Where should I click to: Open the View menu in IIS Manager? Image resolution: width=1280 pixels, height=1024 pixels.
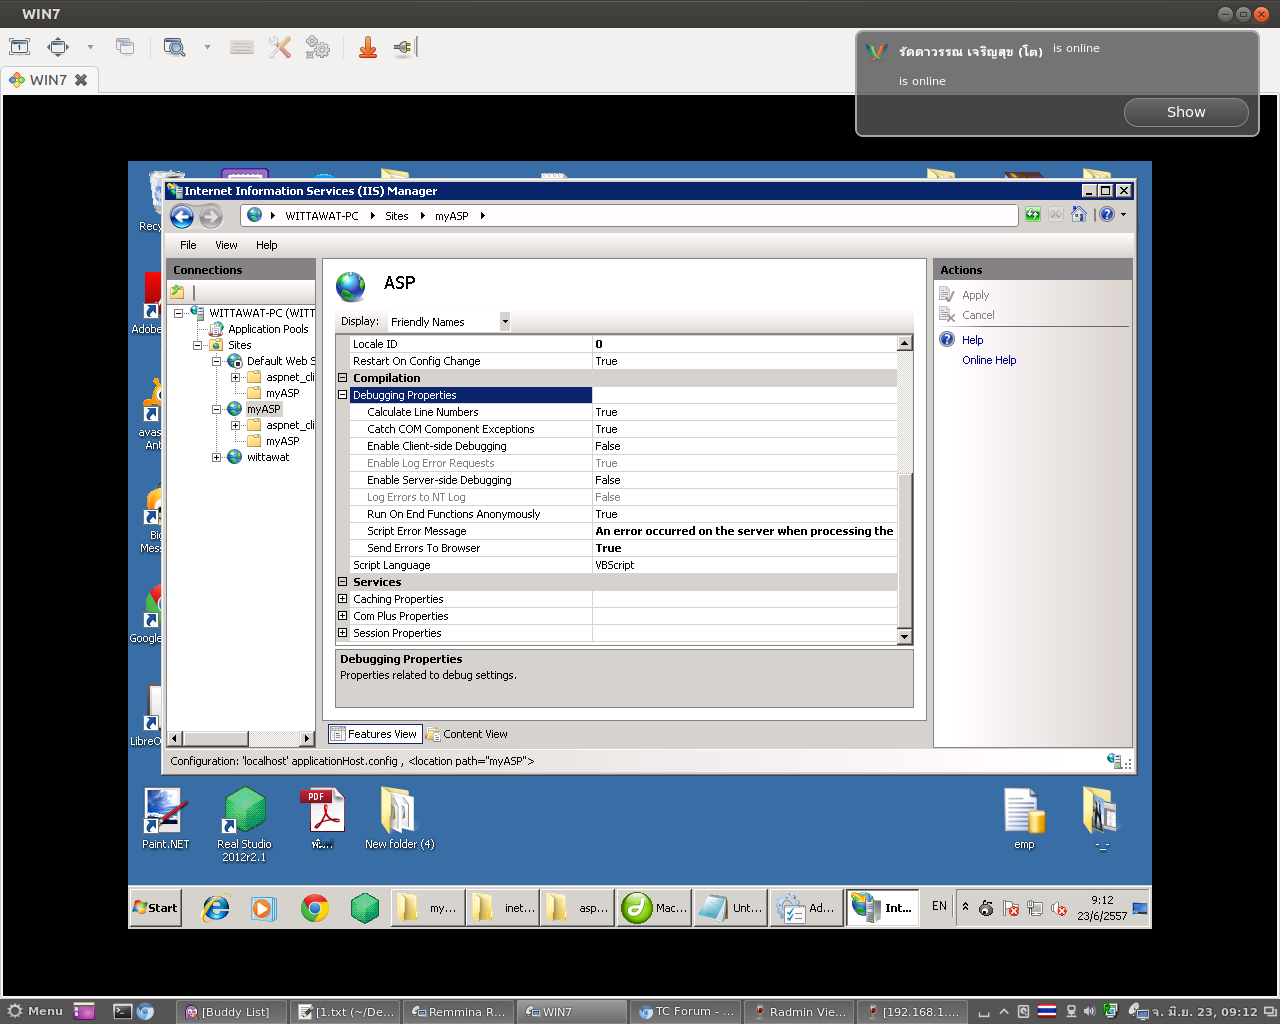coord(227,245)
